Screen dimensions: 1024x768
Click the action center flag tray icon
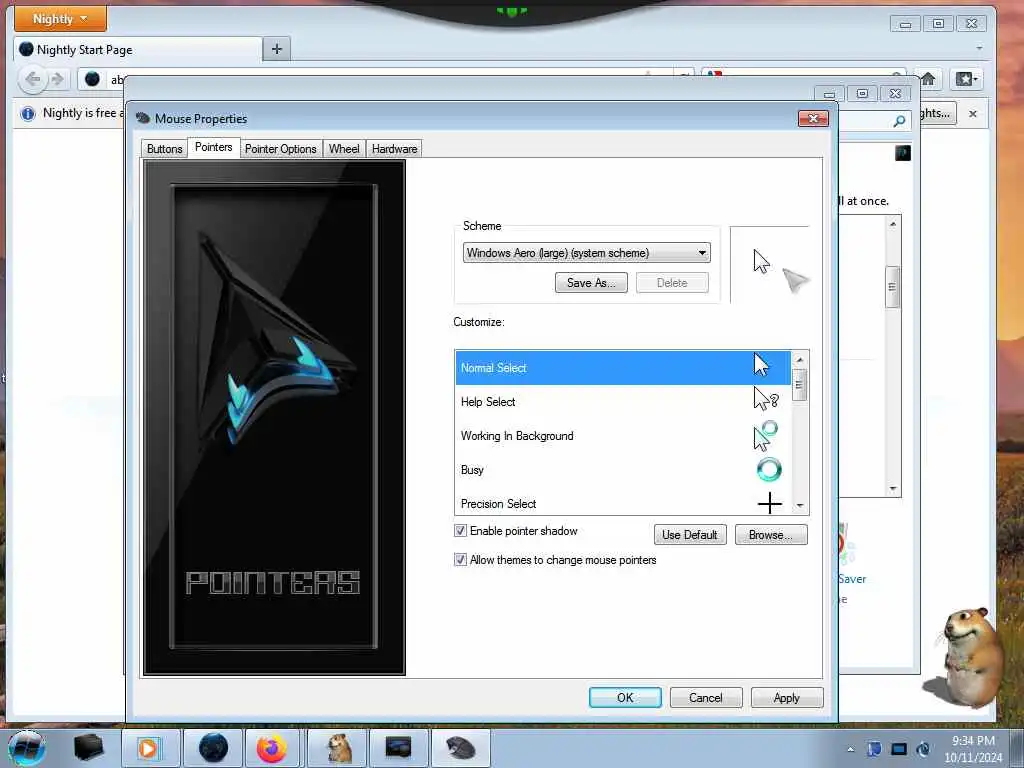pos(874,749)
